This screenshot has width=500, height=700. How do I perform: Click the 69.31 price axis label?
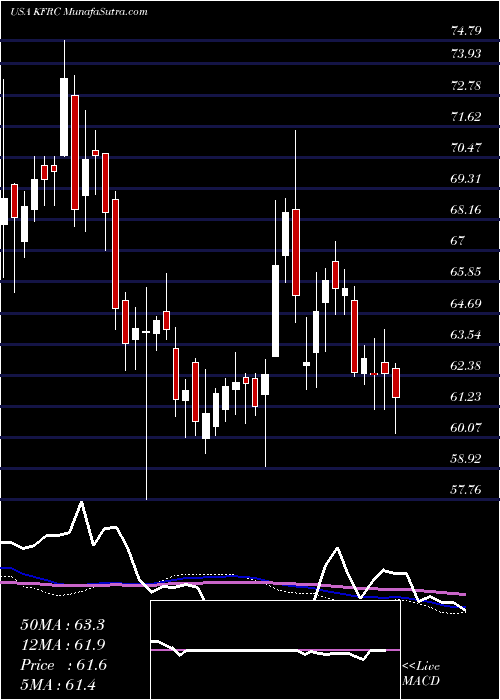[467, 179]
